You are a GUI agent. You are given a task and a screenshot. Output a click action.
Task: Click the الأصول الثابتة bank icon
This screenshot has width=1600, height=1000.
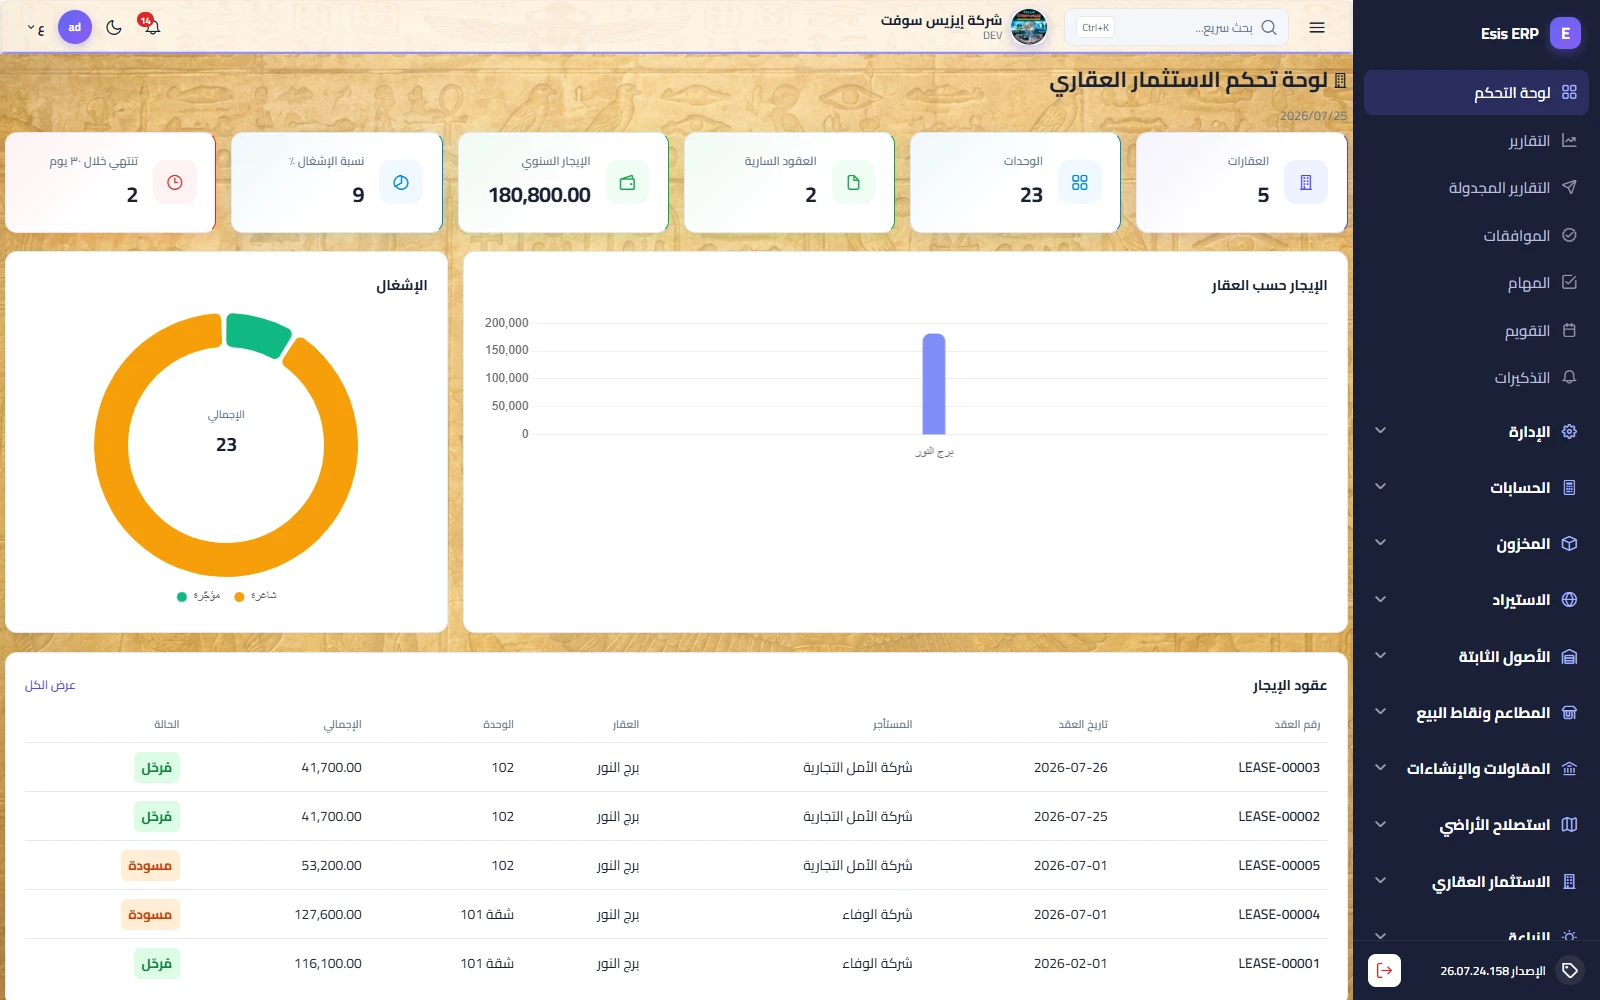click(x=1569, y=656)
